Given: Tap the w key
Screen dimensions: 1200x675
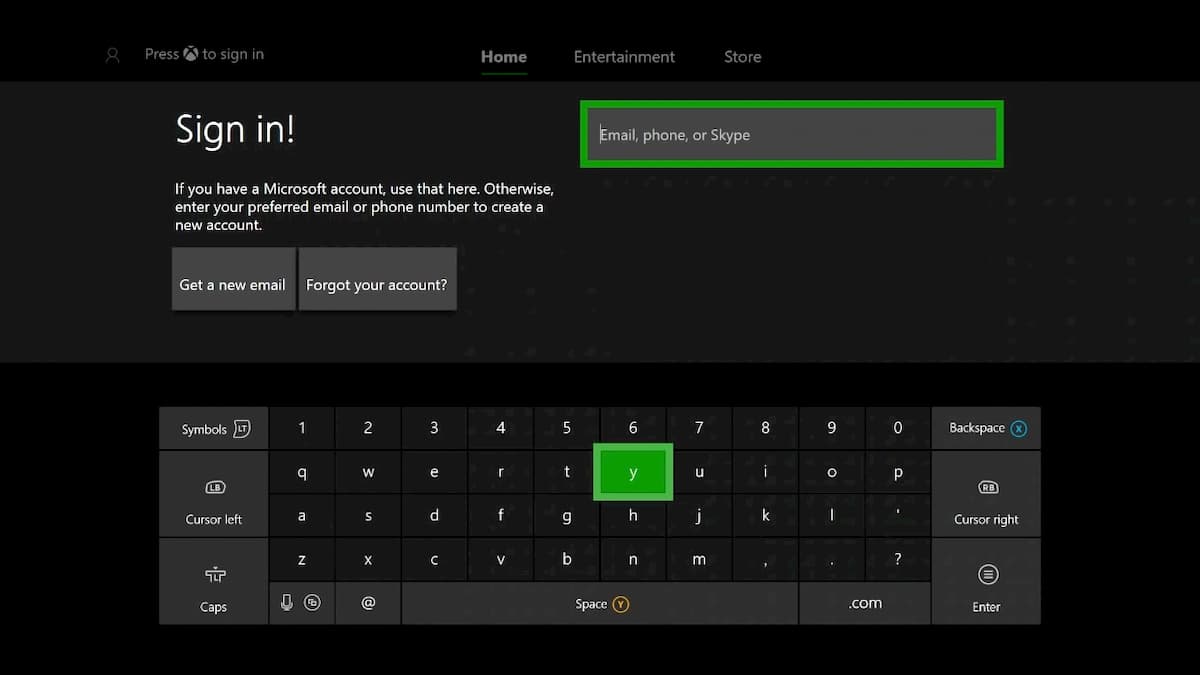Looking at the screenshot, I should coord(368,472).
